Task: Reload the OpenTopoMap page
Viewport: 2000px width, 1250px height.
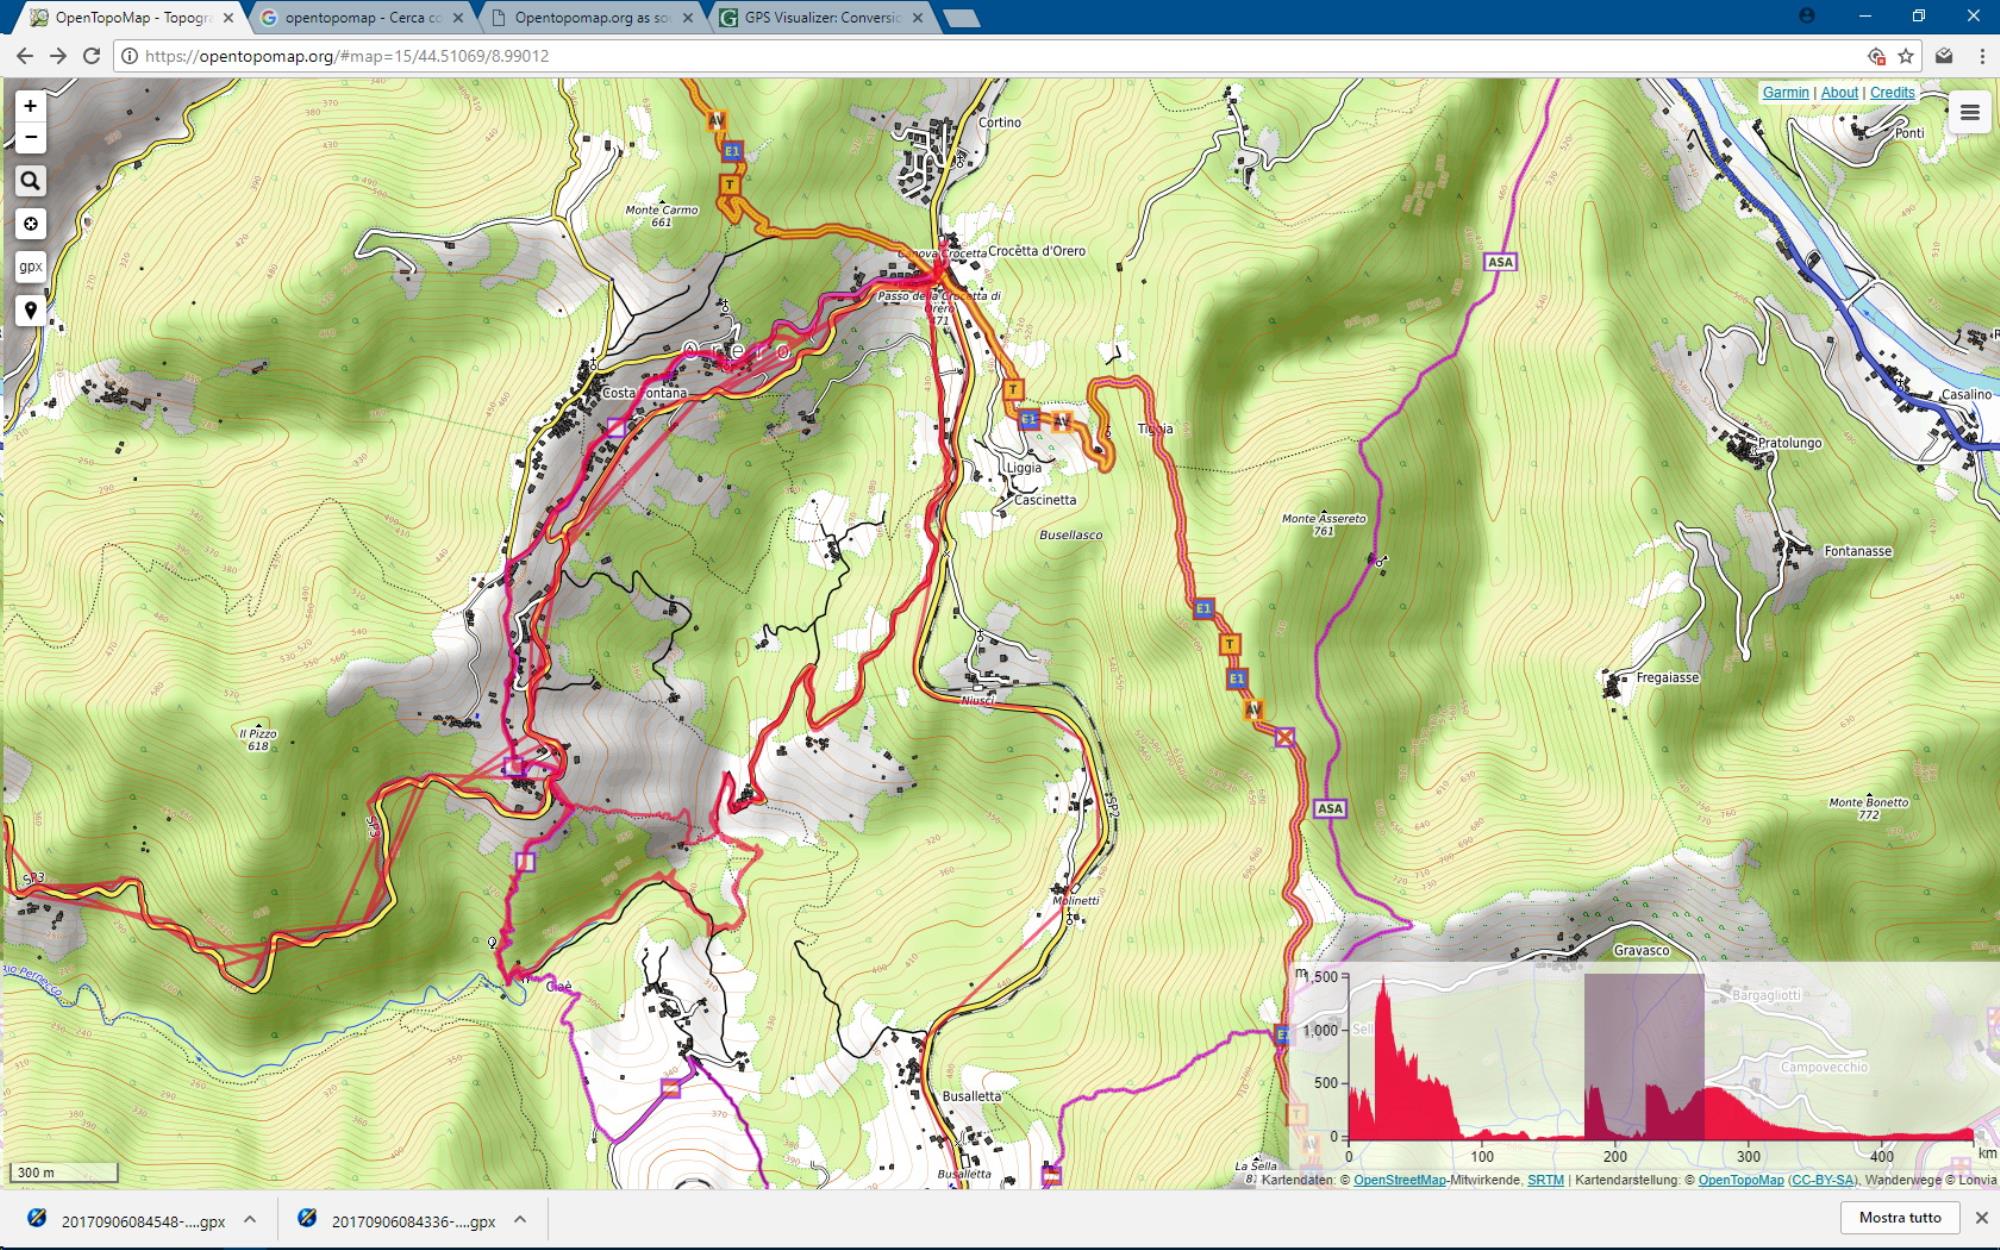Action: [91, 56]
